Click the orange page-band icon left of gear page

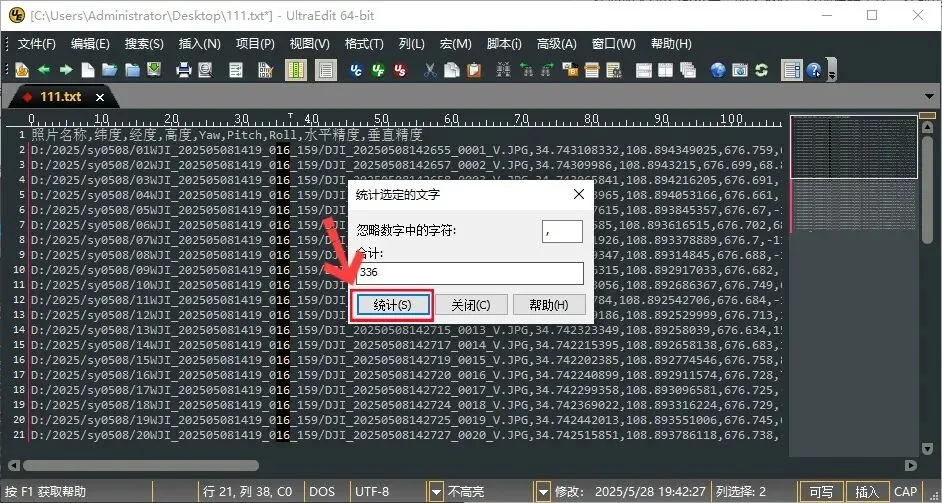coord(592,70)
